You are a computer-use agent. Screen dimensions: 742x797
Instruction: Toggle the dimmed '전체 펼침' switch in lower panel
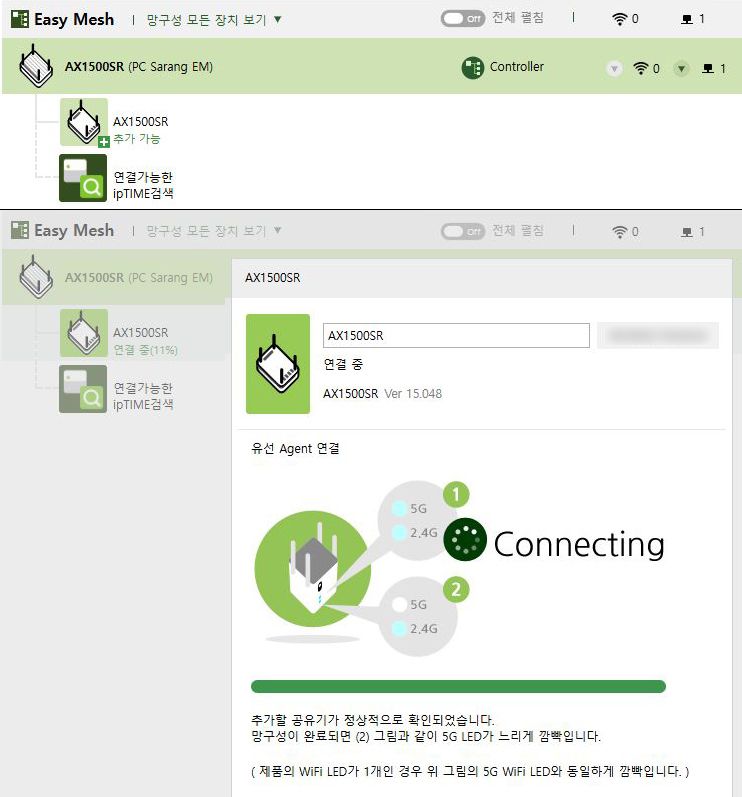pos(462,231)
